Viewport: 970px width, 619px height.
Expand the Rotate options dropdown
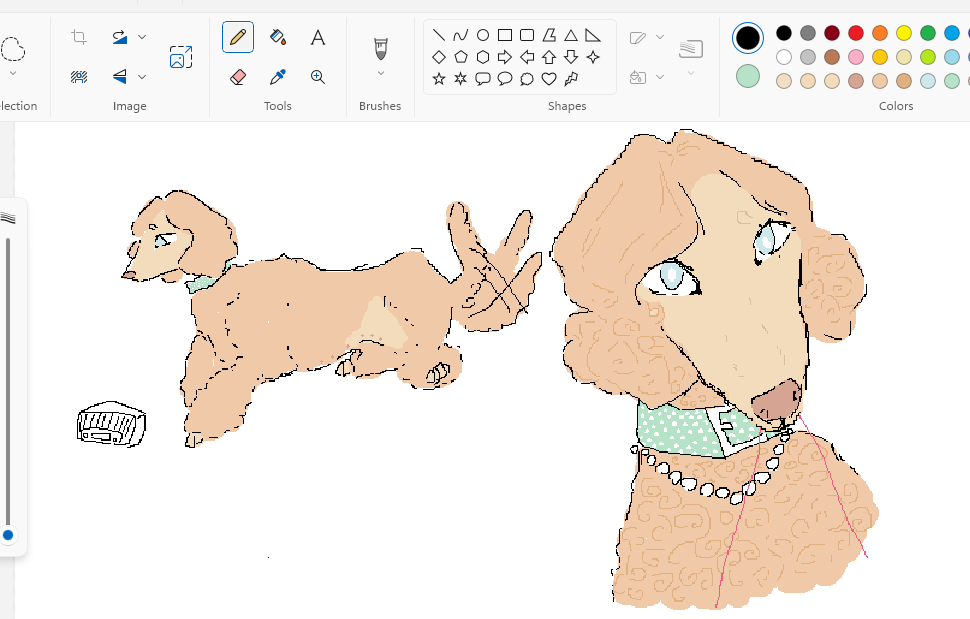pos(142,38)
